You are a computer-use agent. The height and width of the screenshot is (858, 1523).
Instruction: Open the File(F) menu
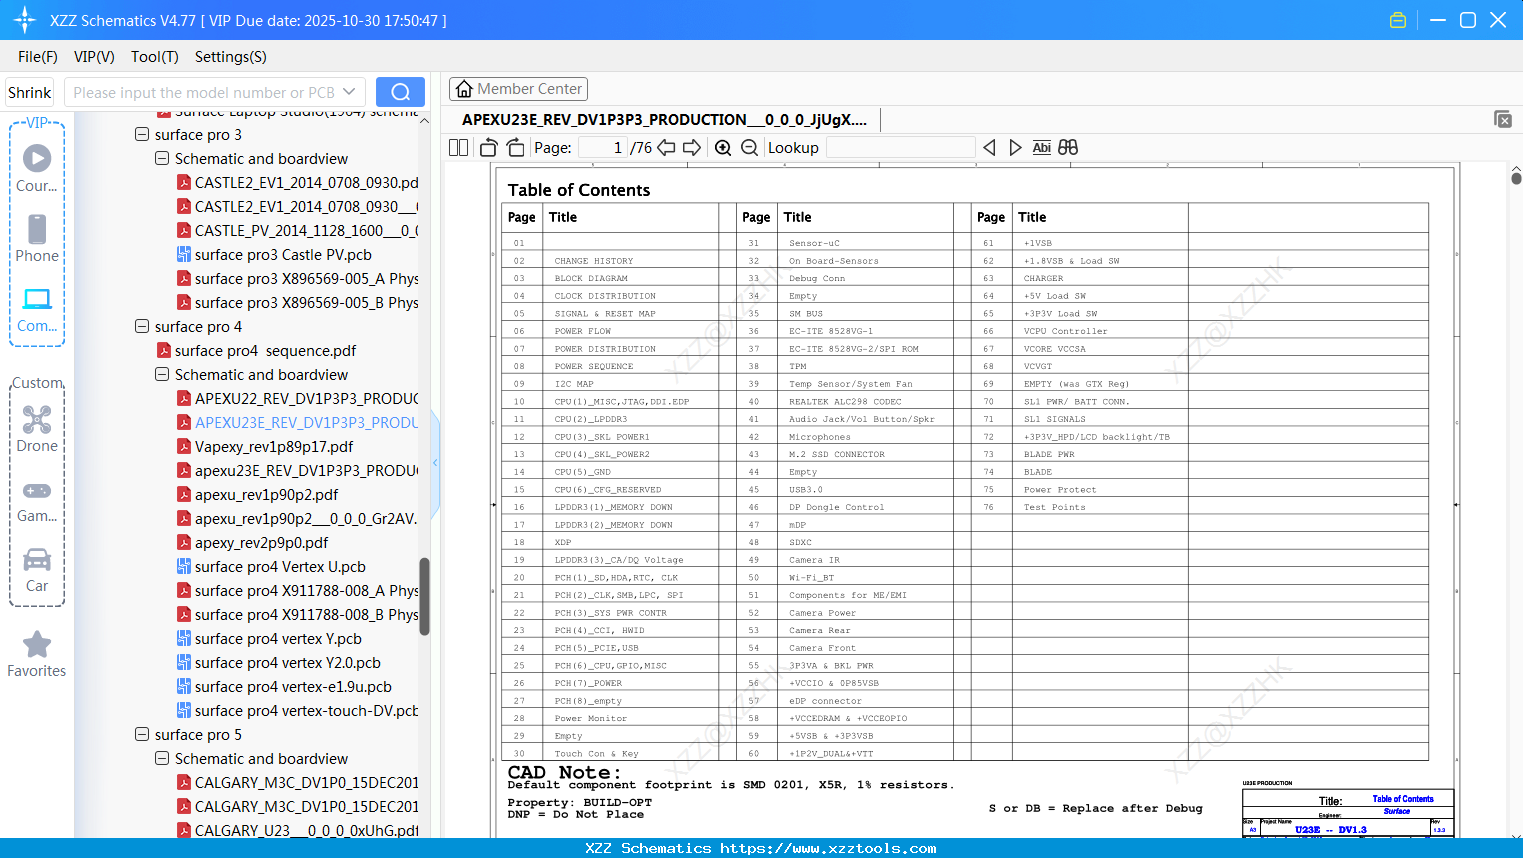coord(38,57)
